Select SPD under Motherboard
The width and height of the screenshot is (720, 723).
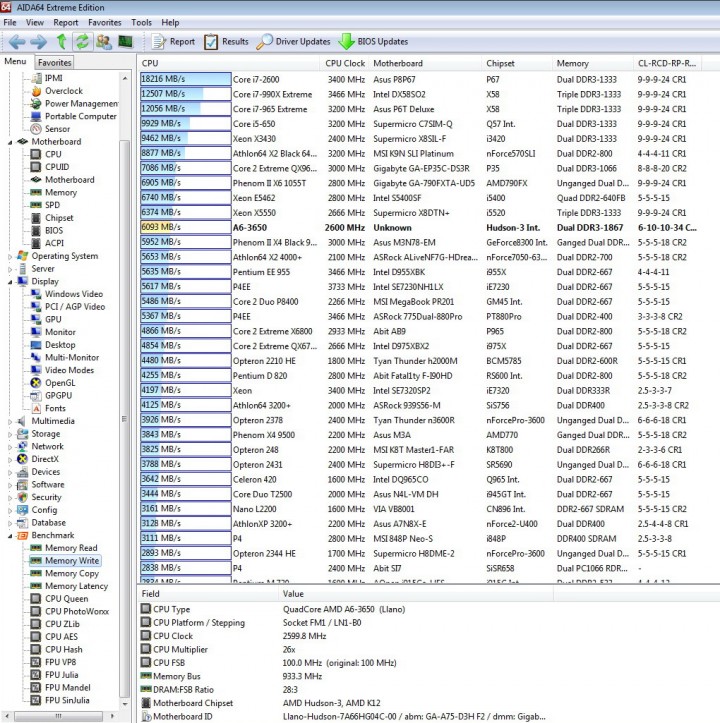pyautogui.click(x=52, y=205)
